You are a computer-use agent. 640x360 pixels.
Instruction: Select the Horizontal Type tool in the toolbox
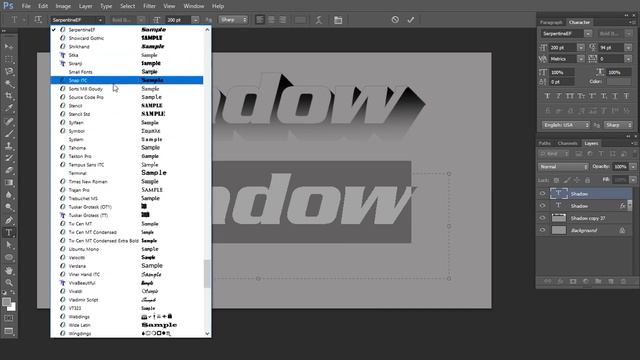pyautogui.click(x=9, y=233)
